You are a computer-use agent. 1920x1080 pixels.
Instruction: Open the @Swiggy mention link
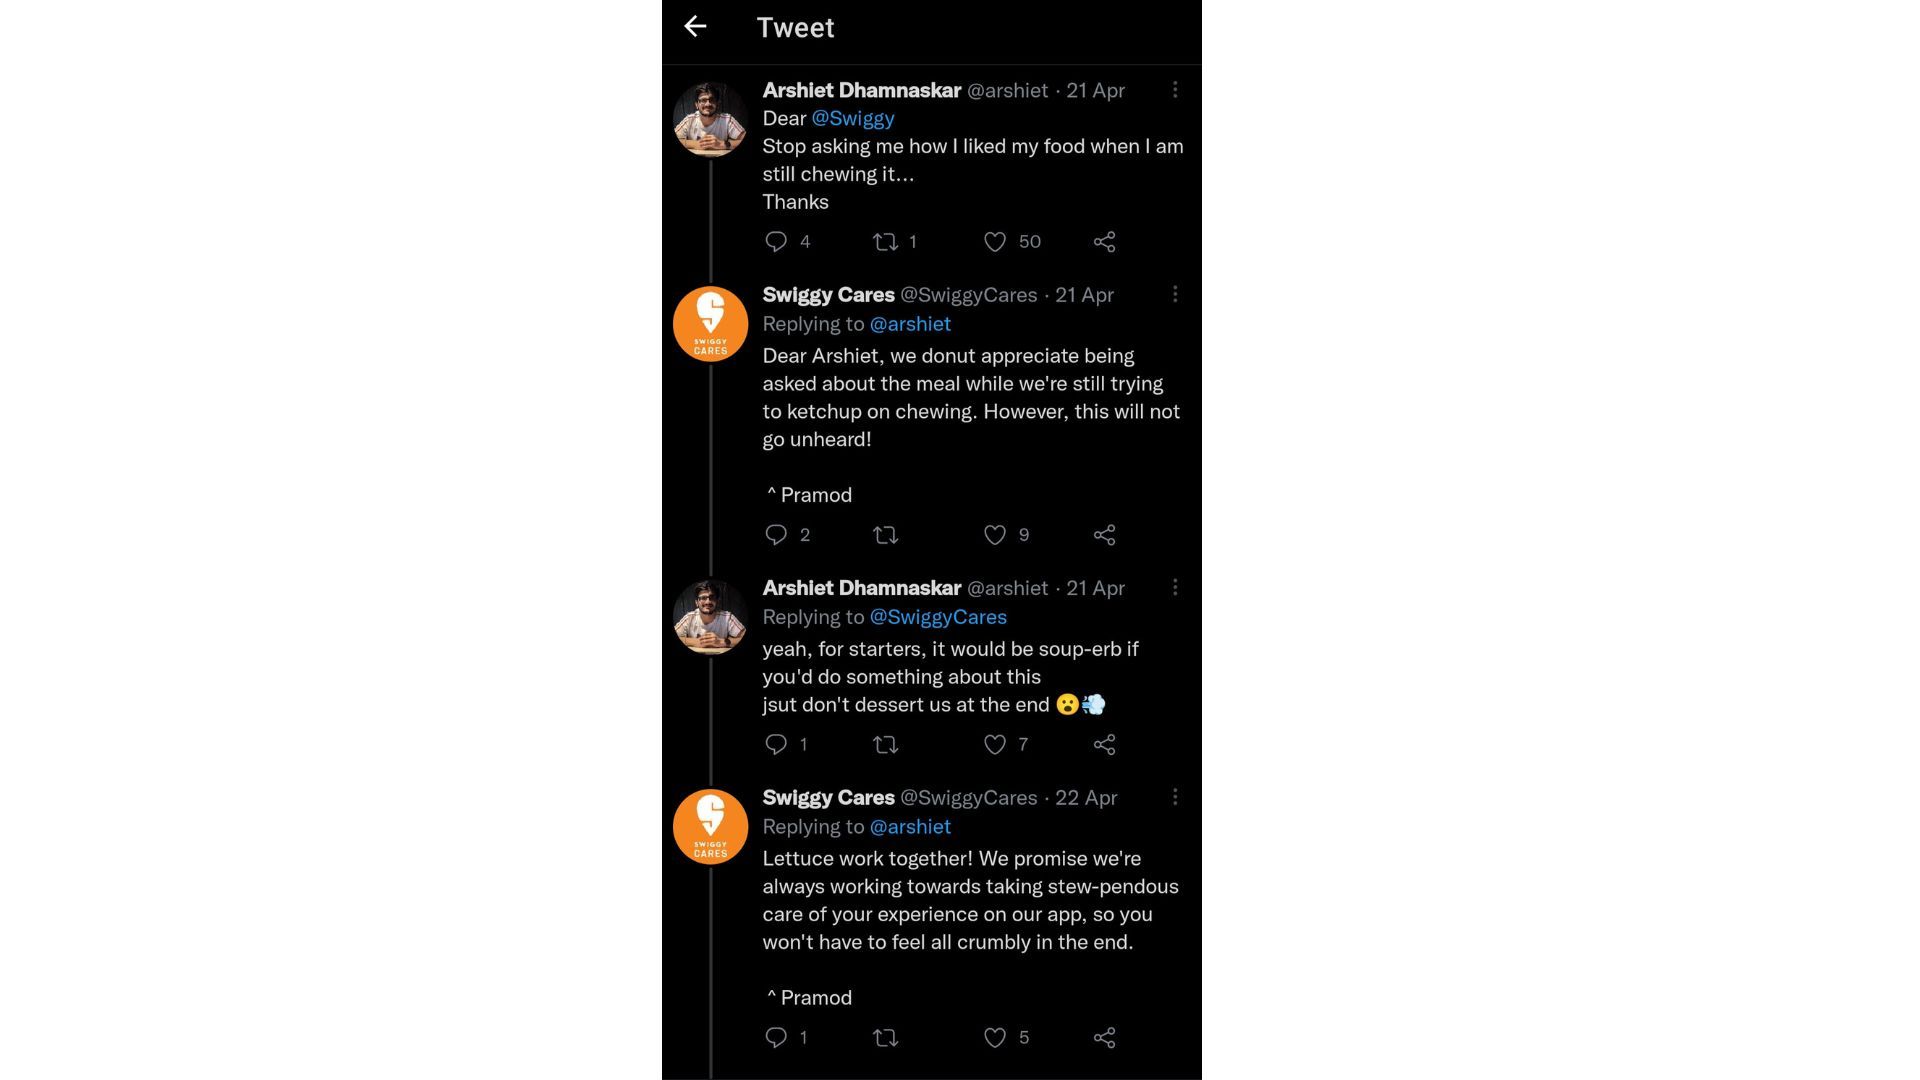tap(853, 118)
